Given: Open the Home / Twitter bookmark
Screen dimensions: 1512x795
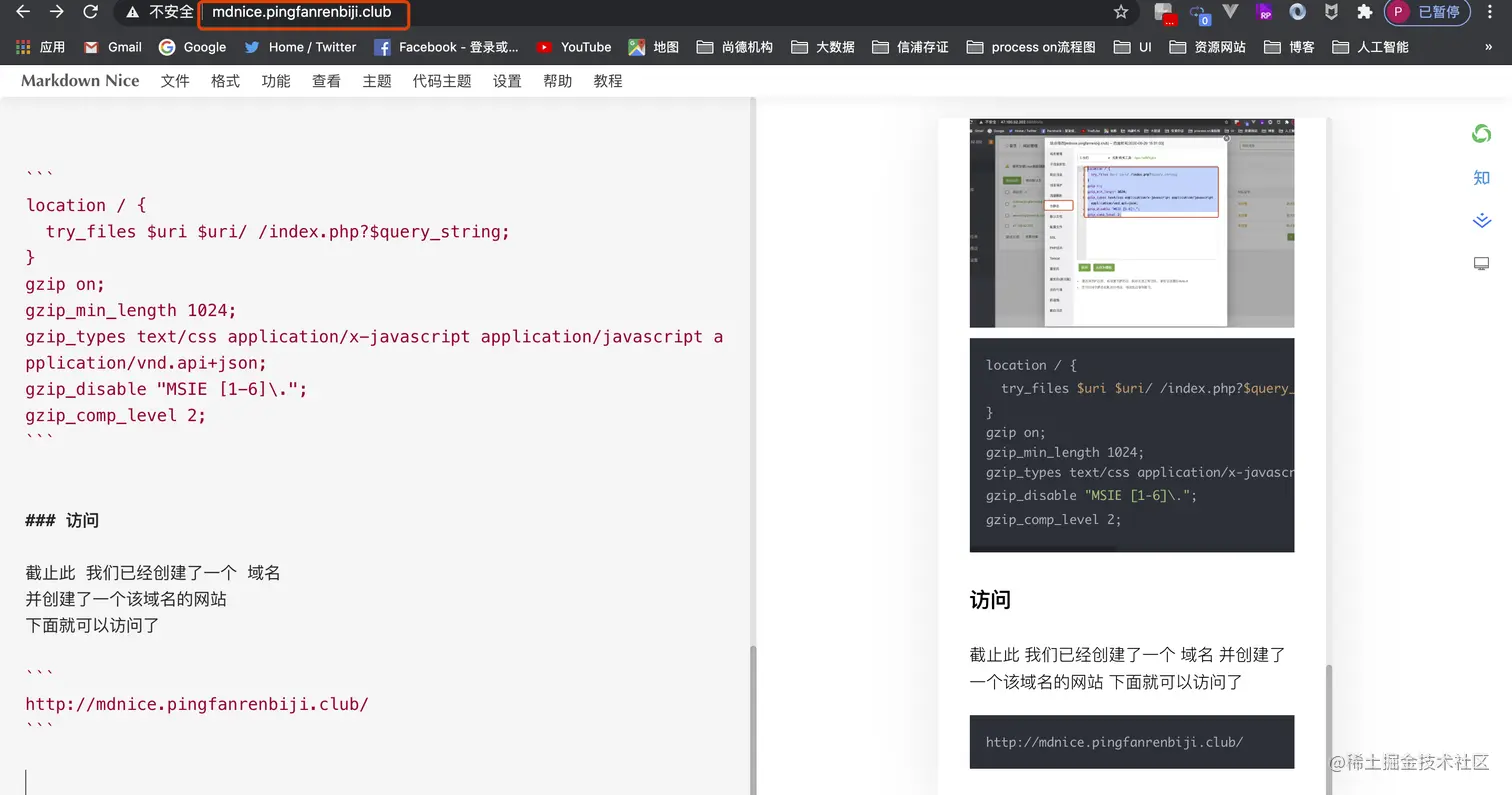Looking at the screenshot, I should (300, 47).
